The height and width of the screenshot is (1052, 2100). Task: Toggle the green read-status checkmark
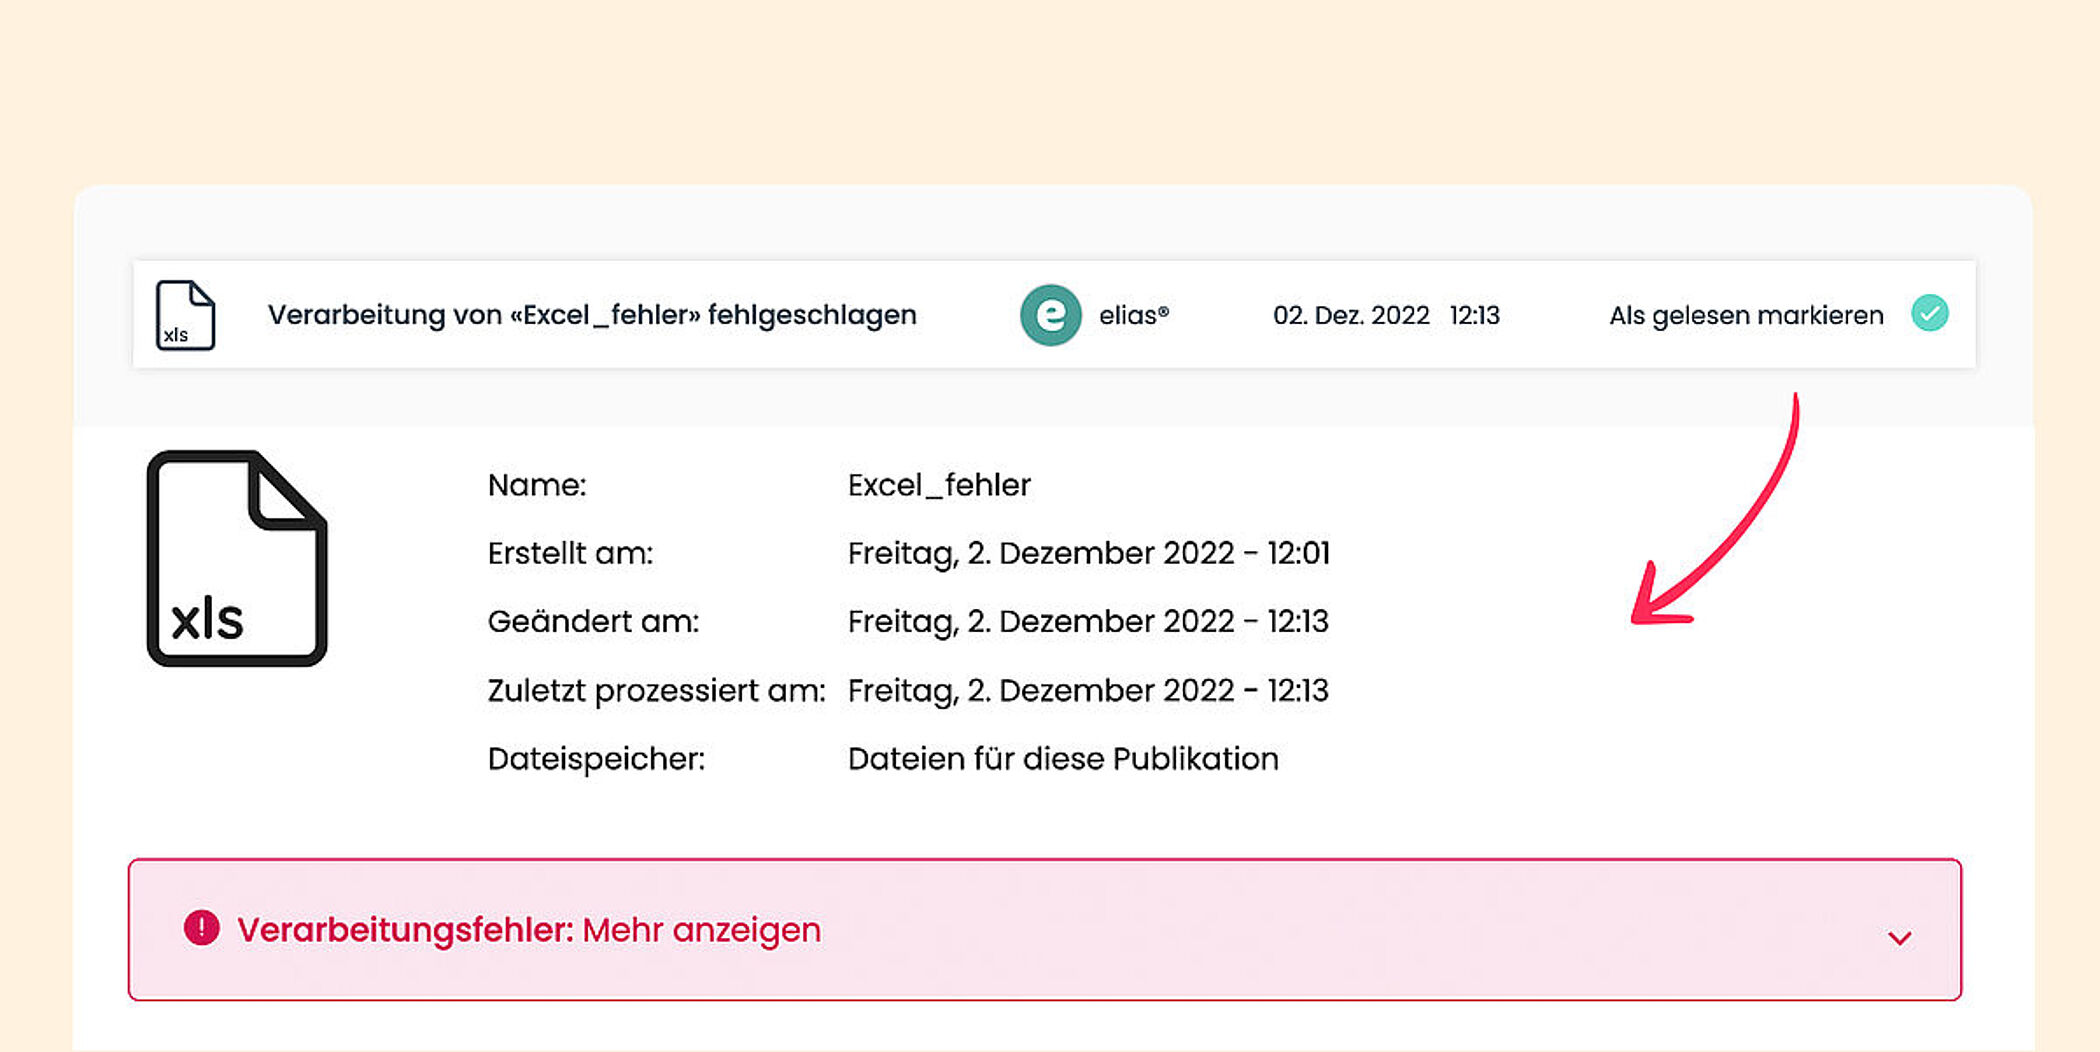[1929, 314]
